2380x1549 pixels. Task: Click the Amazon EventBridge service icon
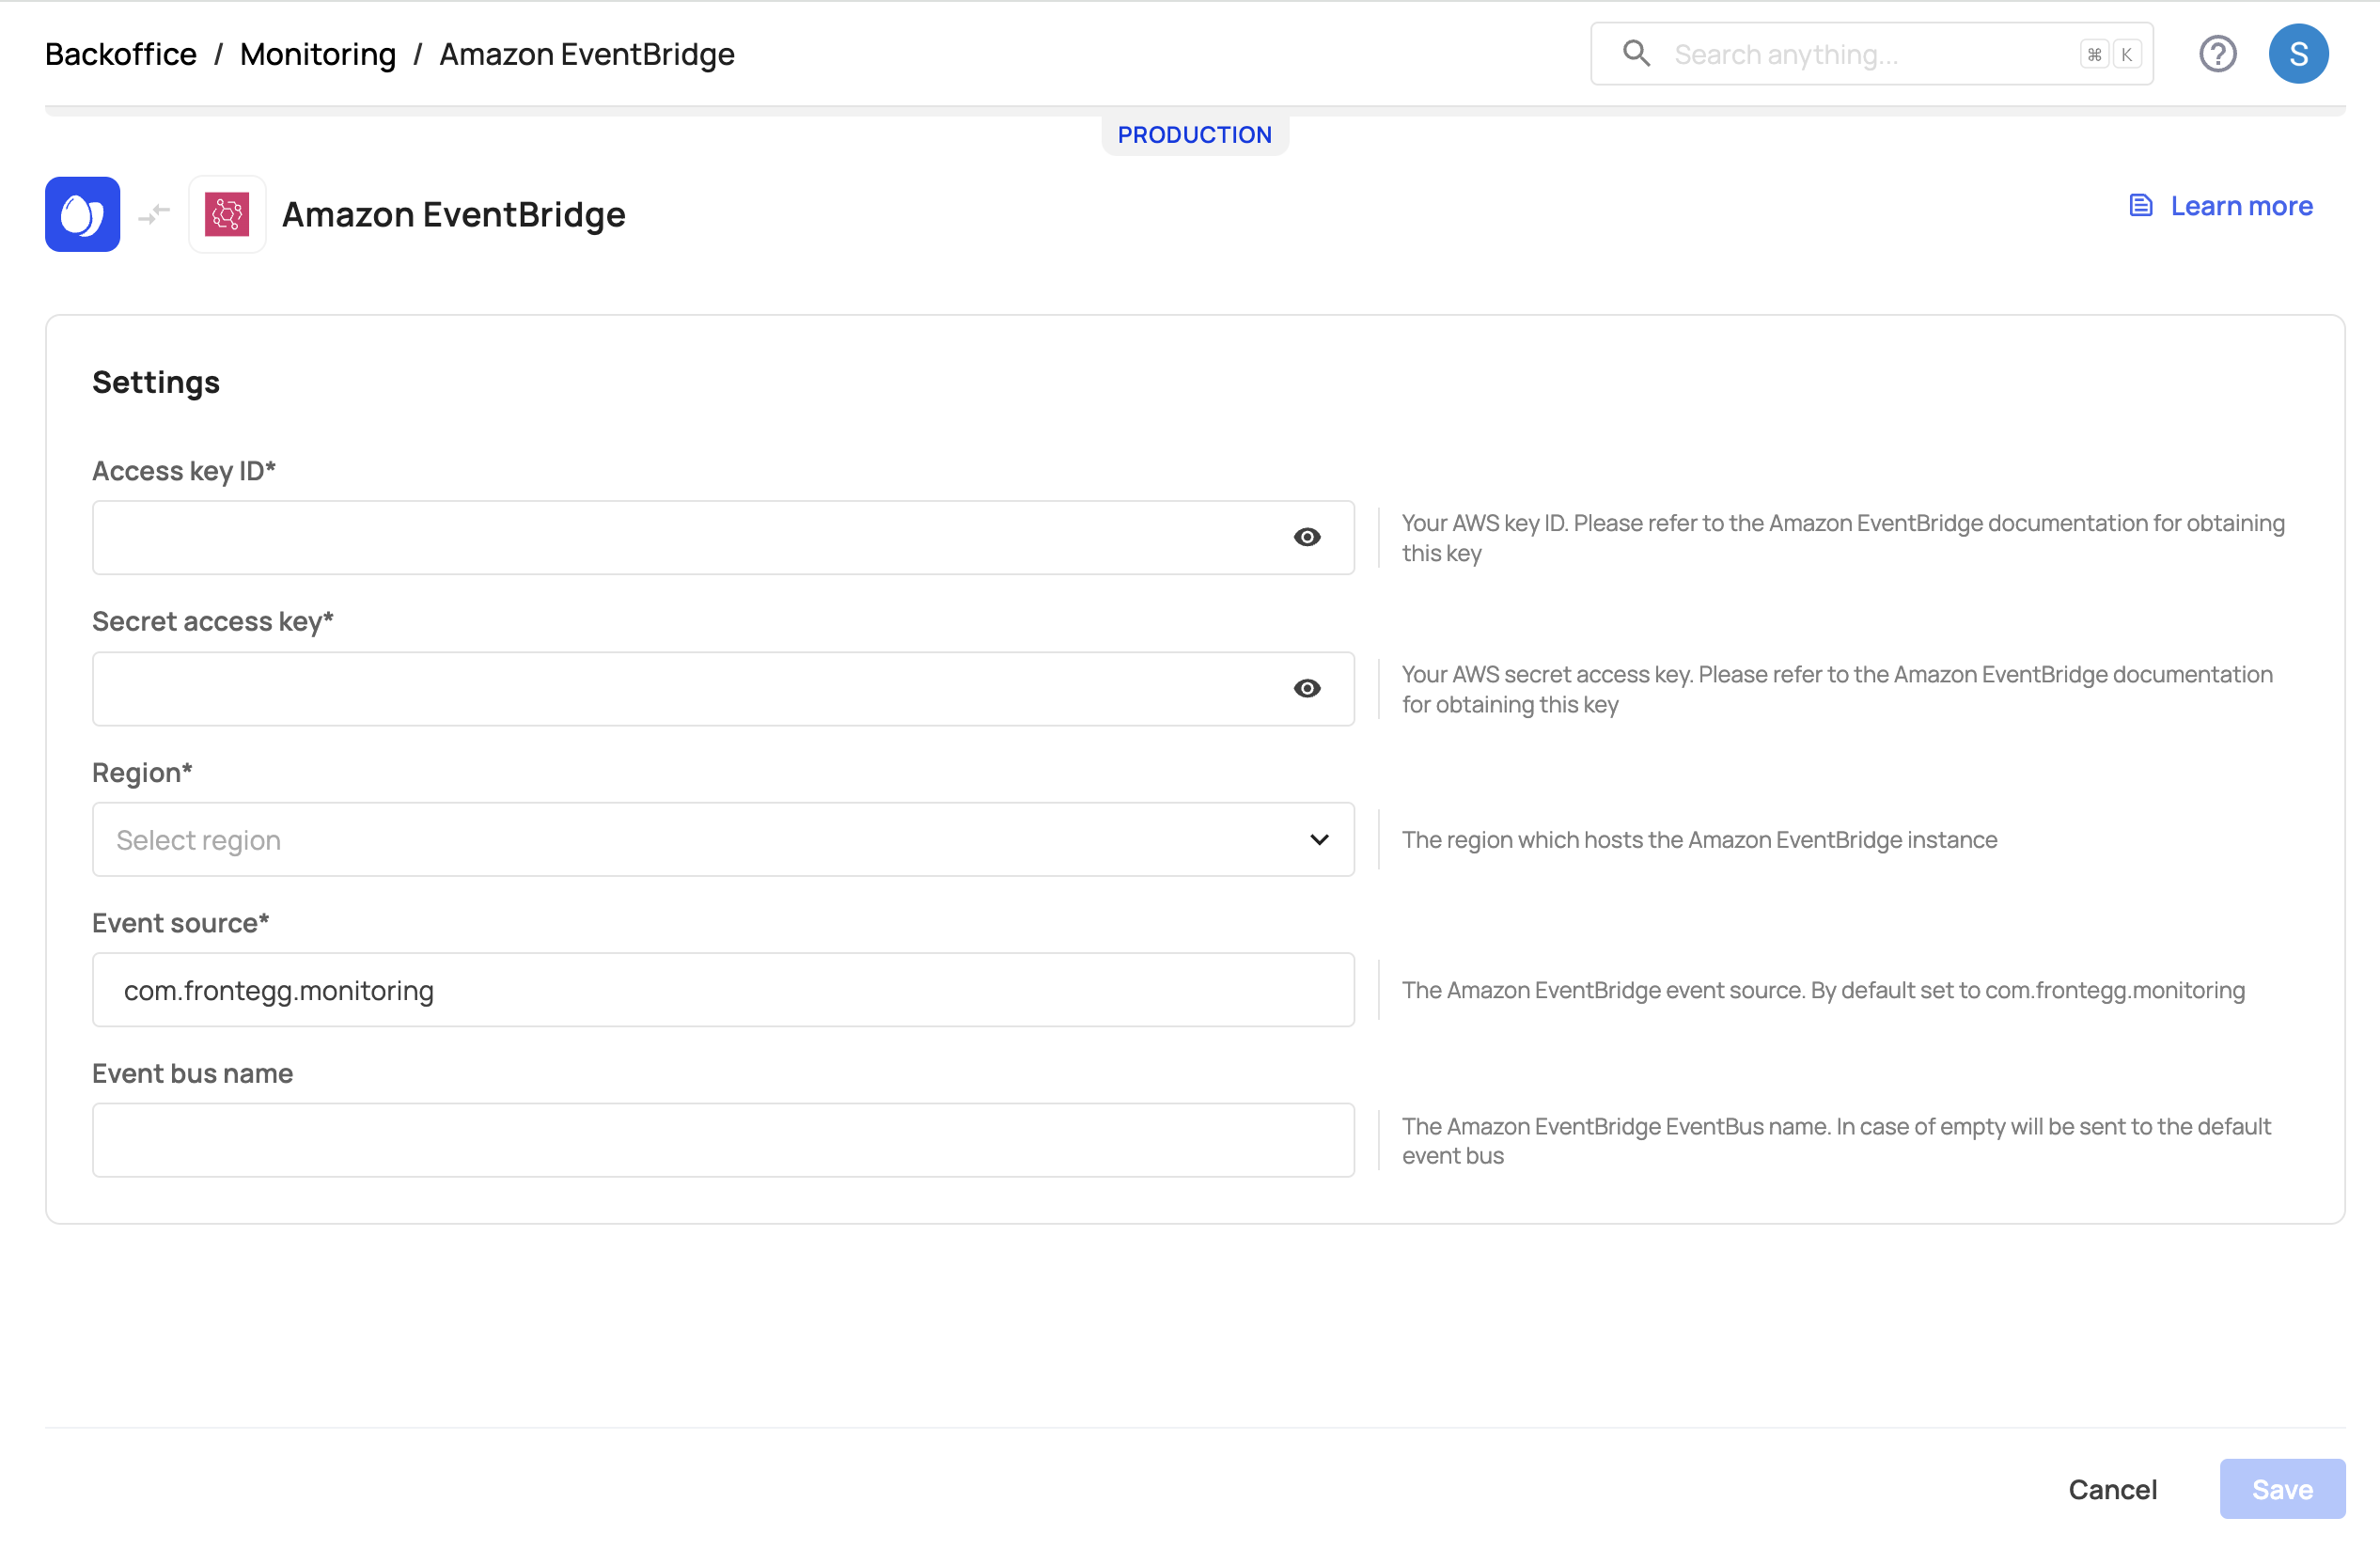pos(227,214)
